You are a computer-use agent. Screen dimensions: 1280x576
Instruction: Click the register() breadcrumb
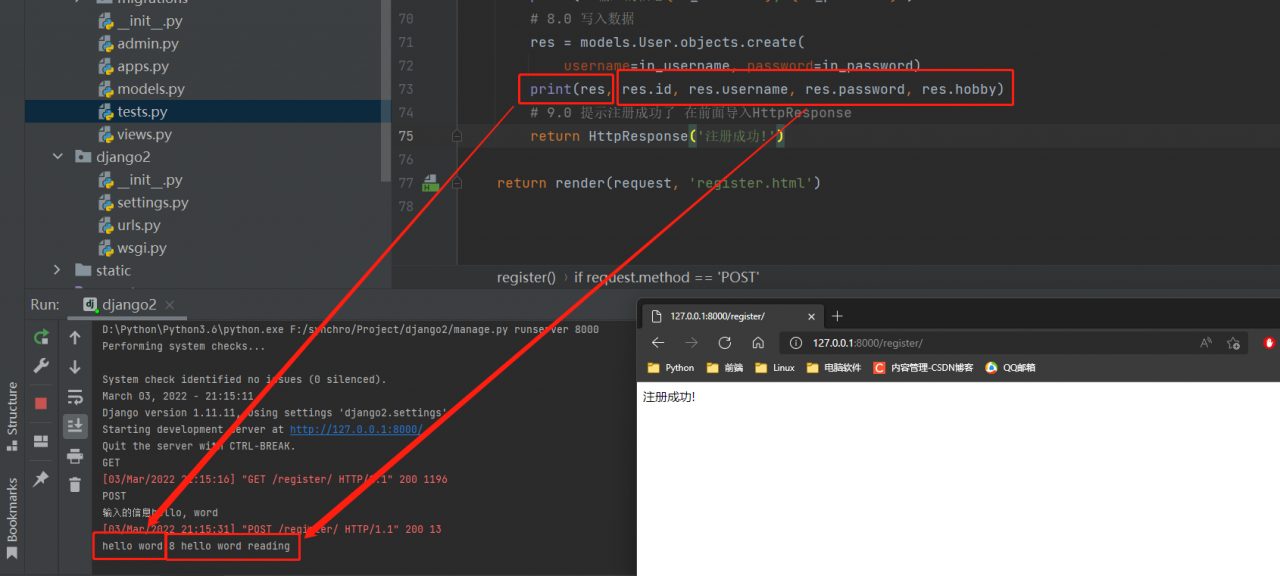(526, 277)
